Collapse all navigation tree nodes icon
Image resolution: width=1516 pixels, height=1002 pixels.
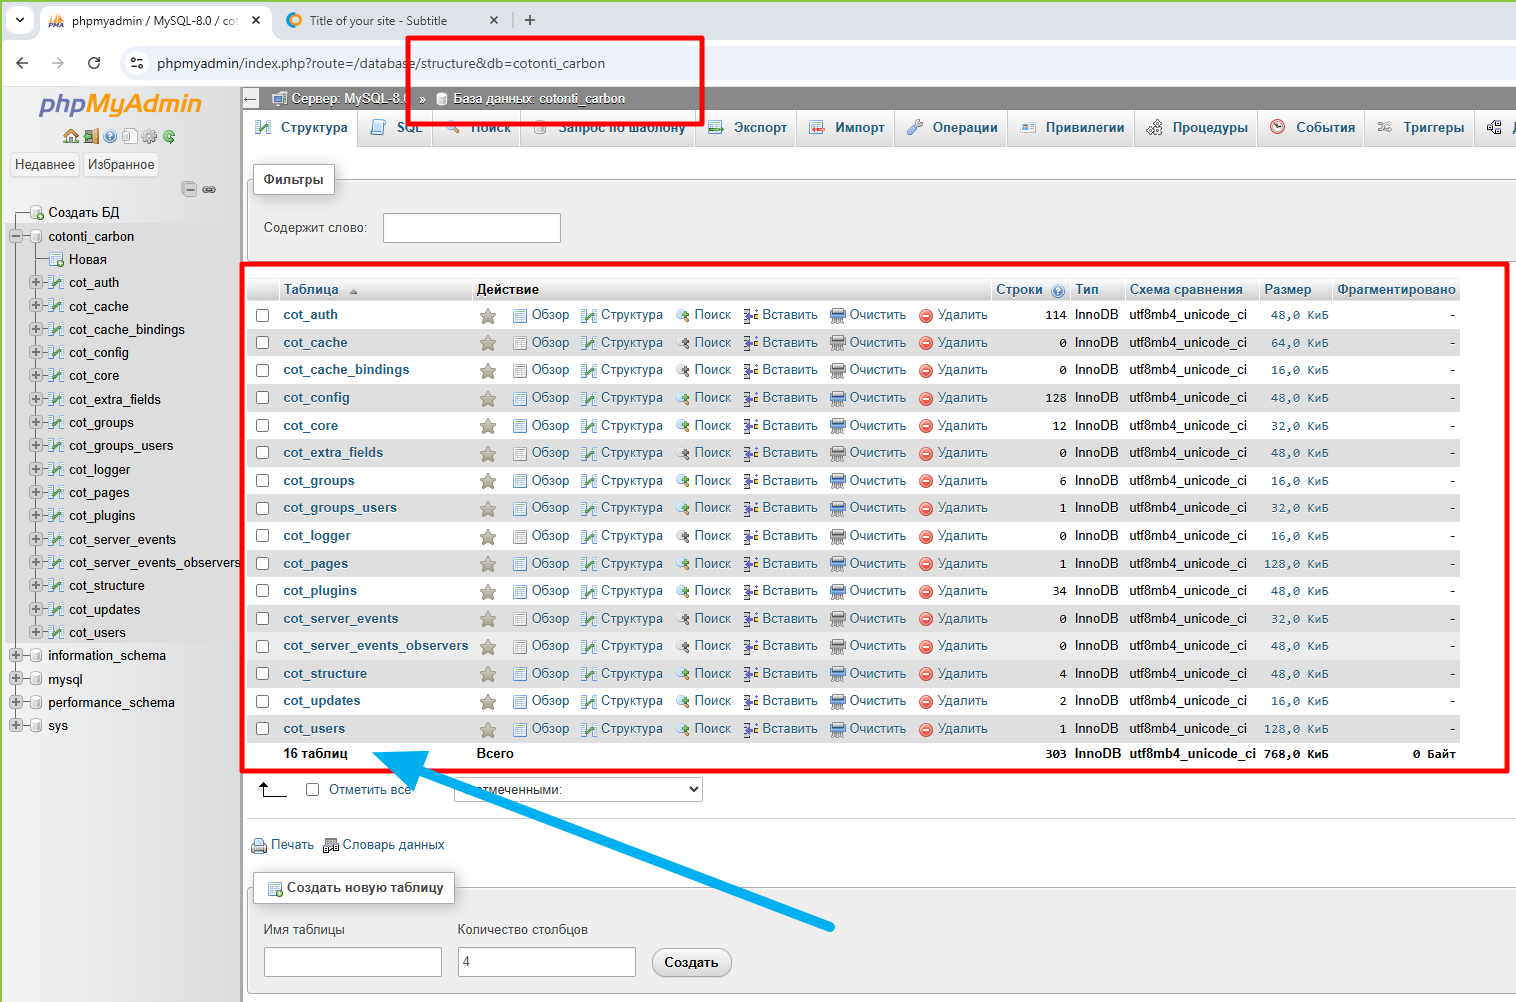(189, 189)
